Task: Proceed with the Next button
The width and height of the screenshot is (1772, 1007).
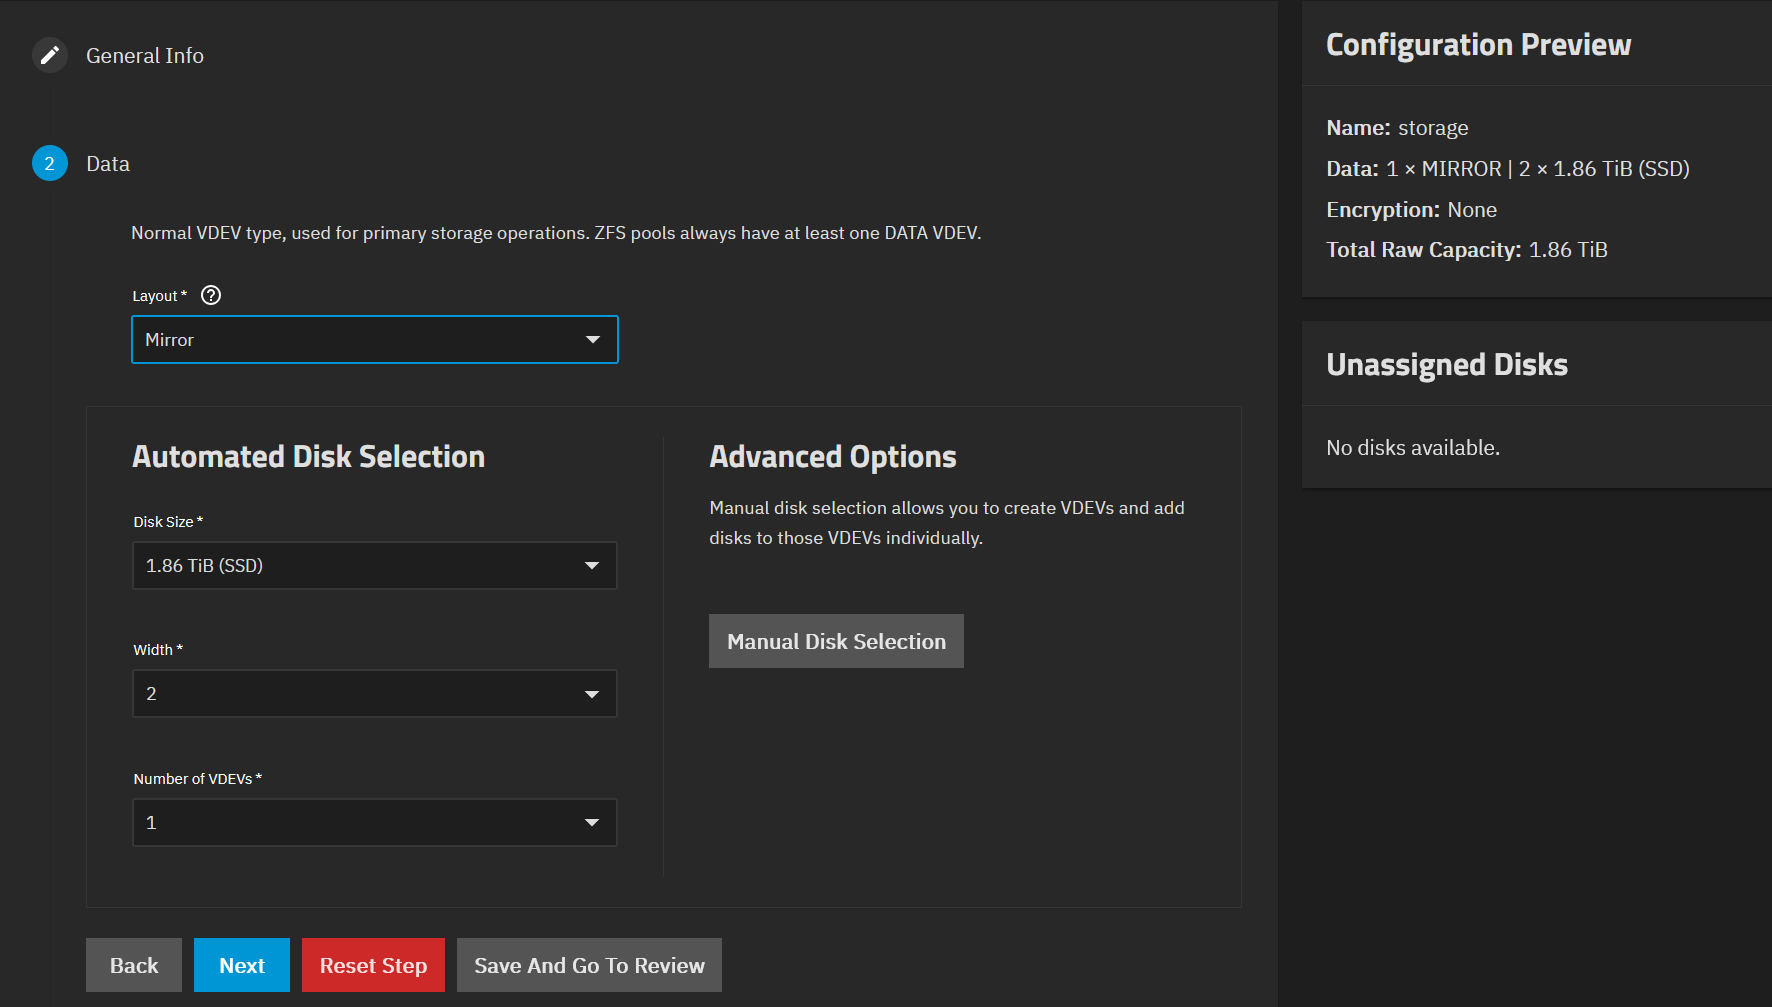Action: coord(242,965)
